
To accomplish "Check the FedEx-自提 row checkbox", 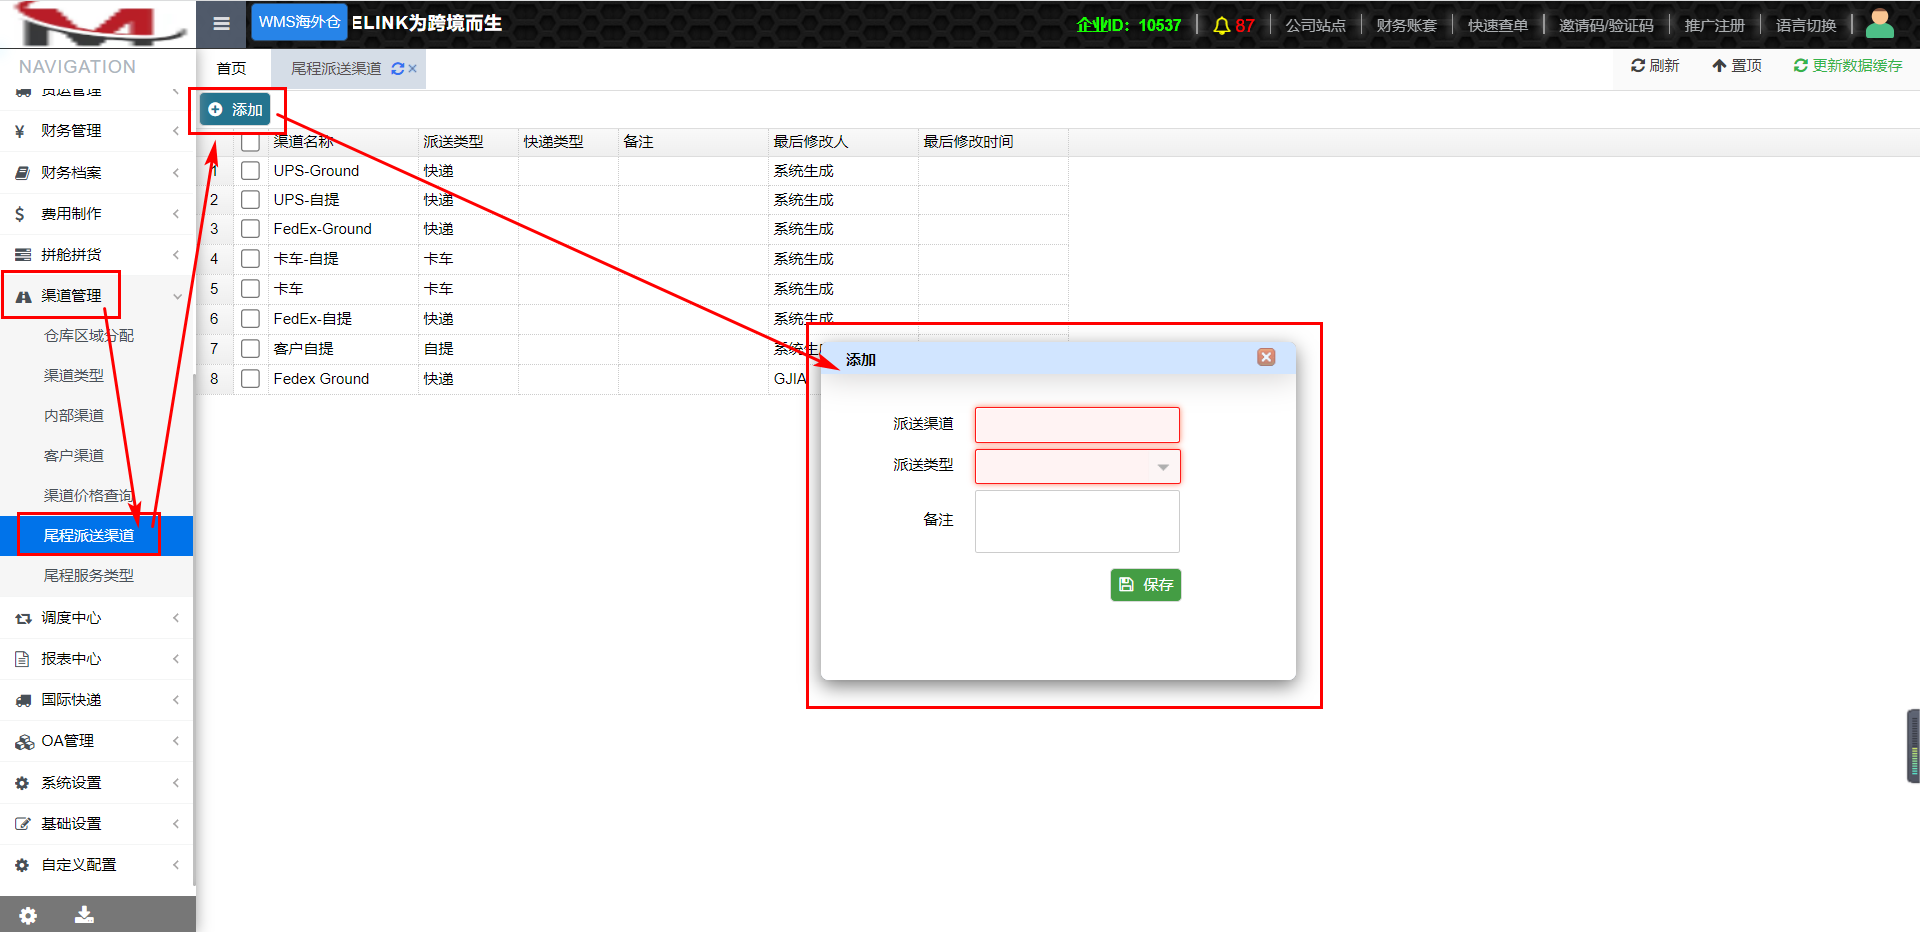I will tap(250, 319).
